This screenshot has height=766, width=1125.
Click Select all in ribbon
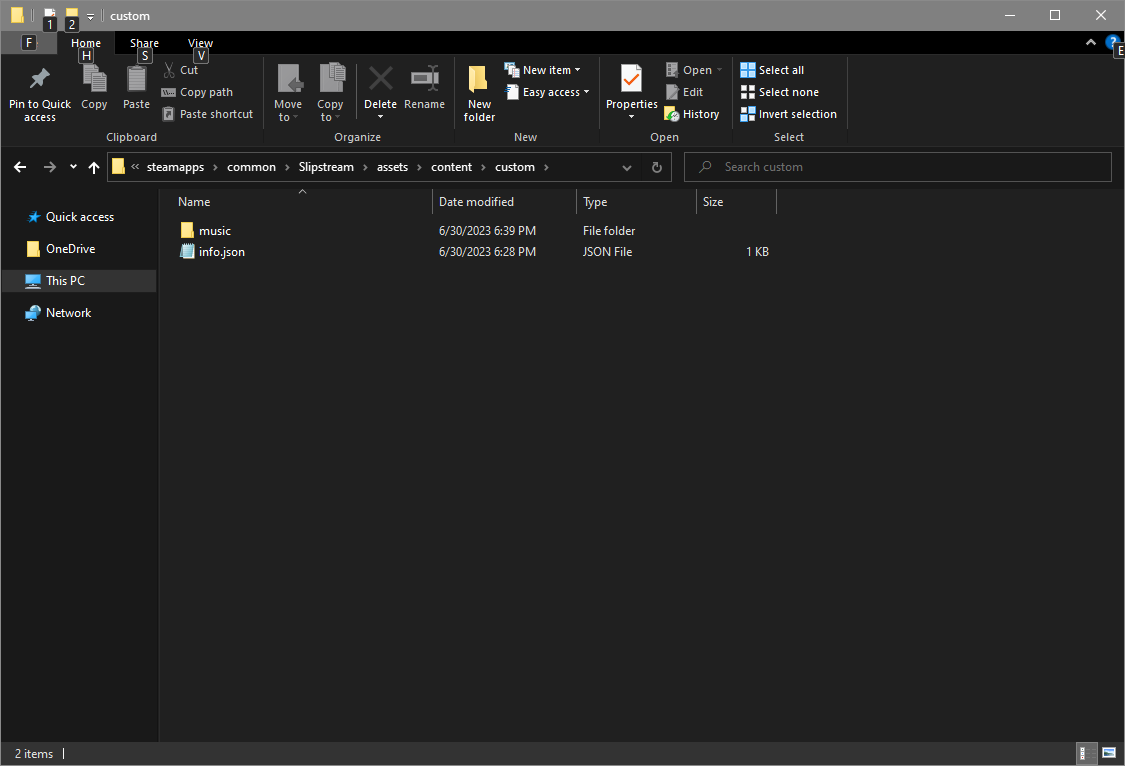pyautogui.click(x=772, y=70)
